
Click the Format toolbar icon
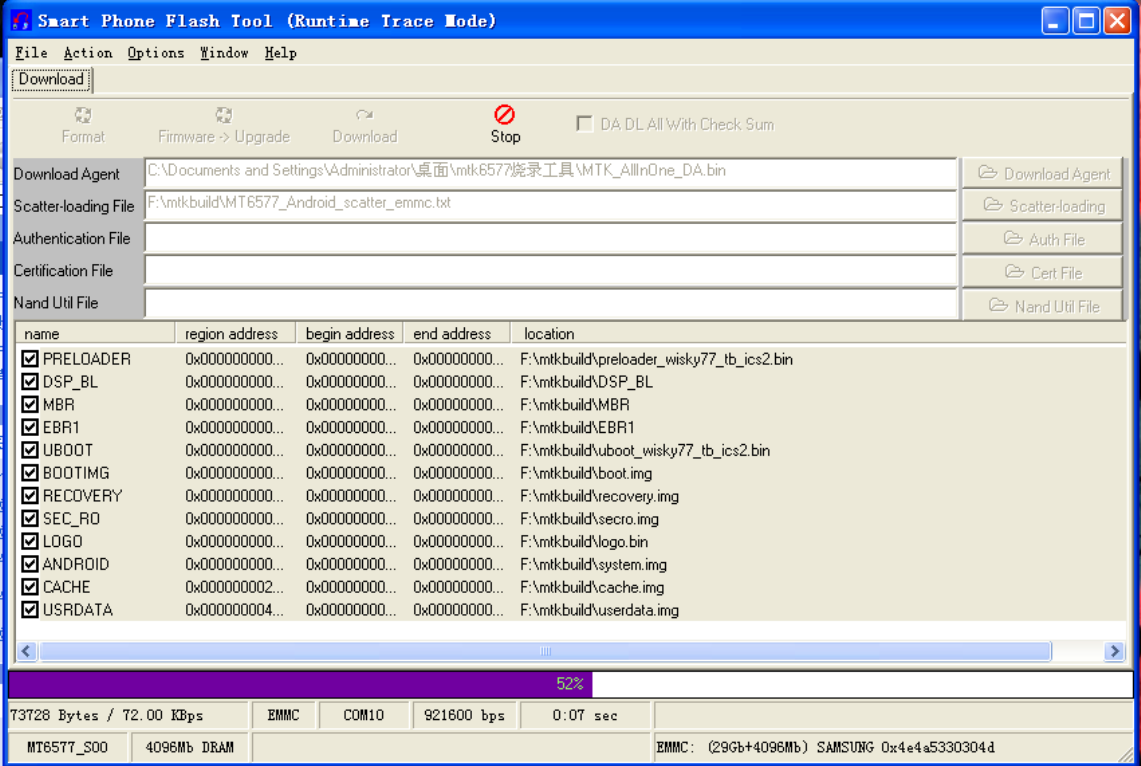(x=83, y=115)
